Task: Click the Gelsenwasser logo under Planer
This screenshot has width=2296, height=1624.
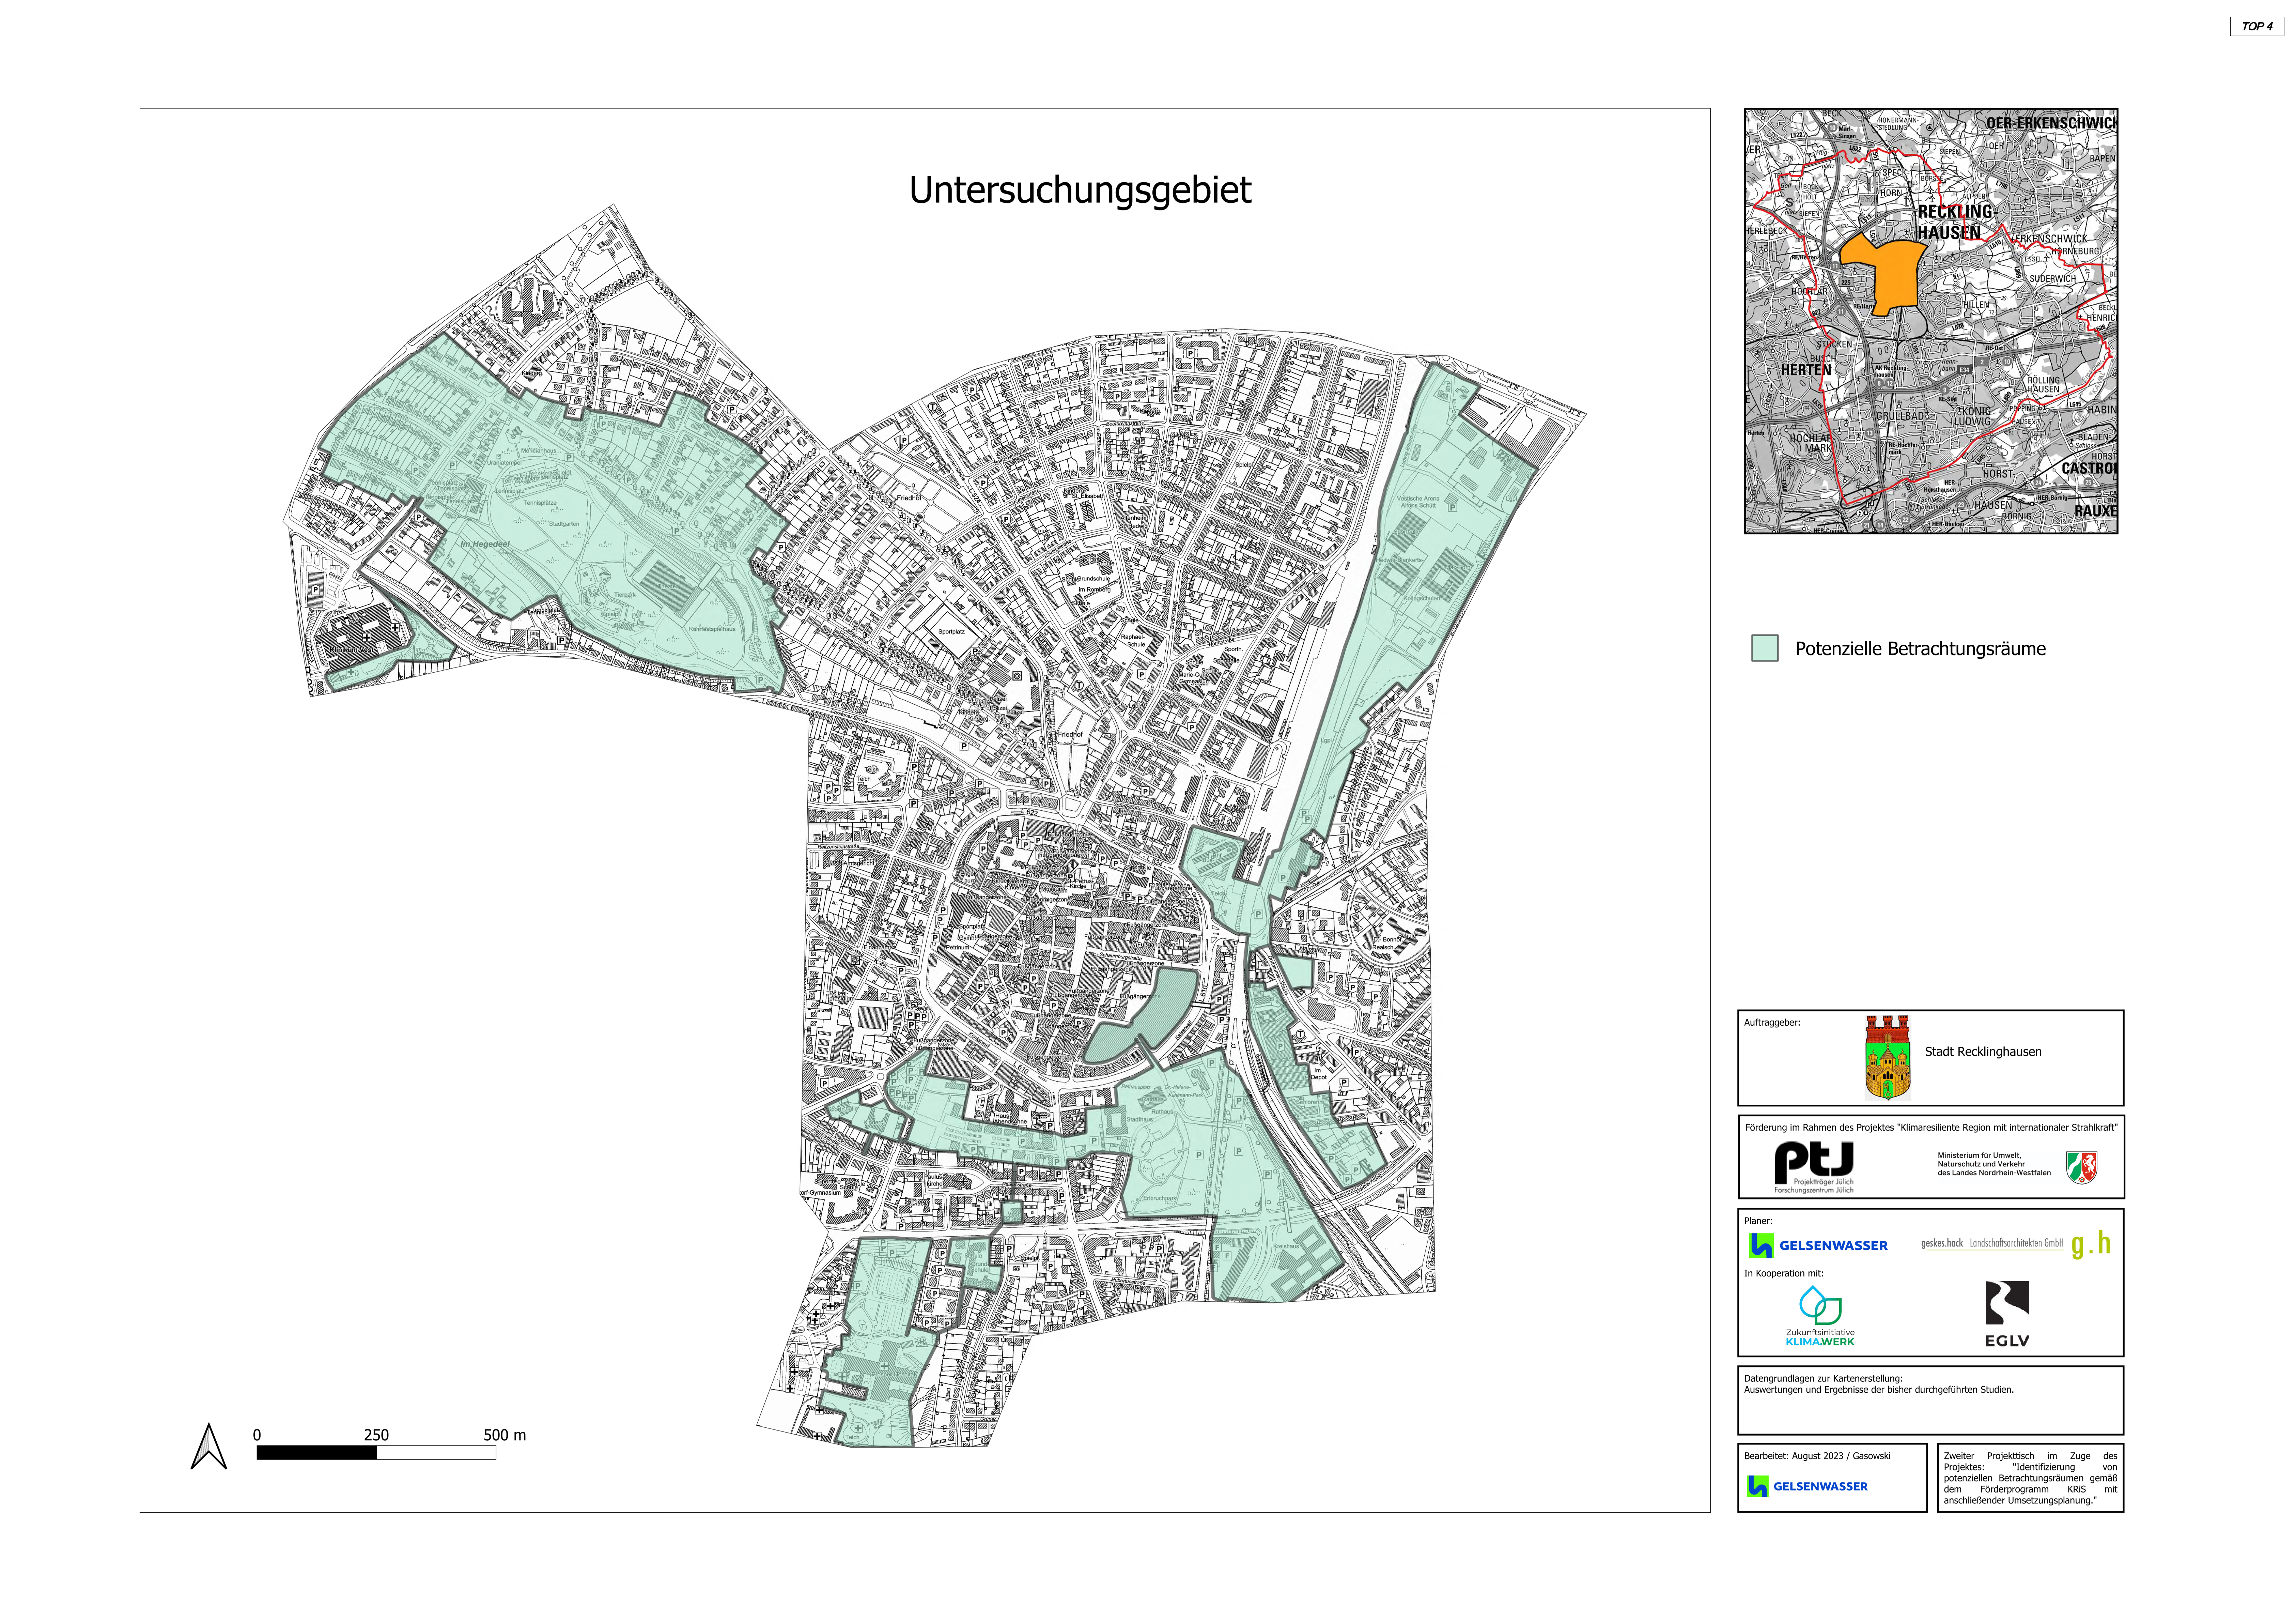Action: click(1818, 1245)
